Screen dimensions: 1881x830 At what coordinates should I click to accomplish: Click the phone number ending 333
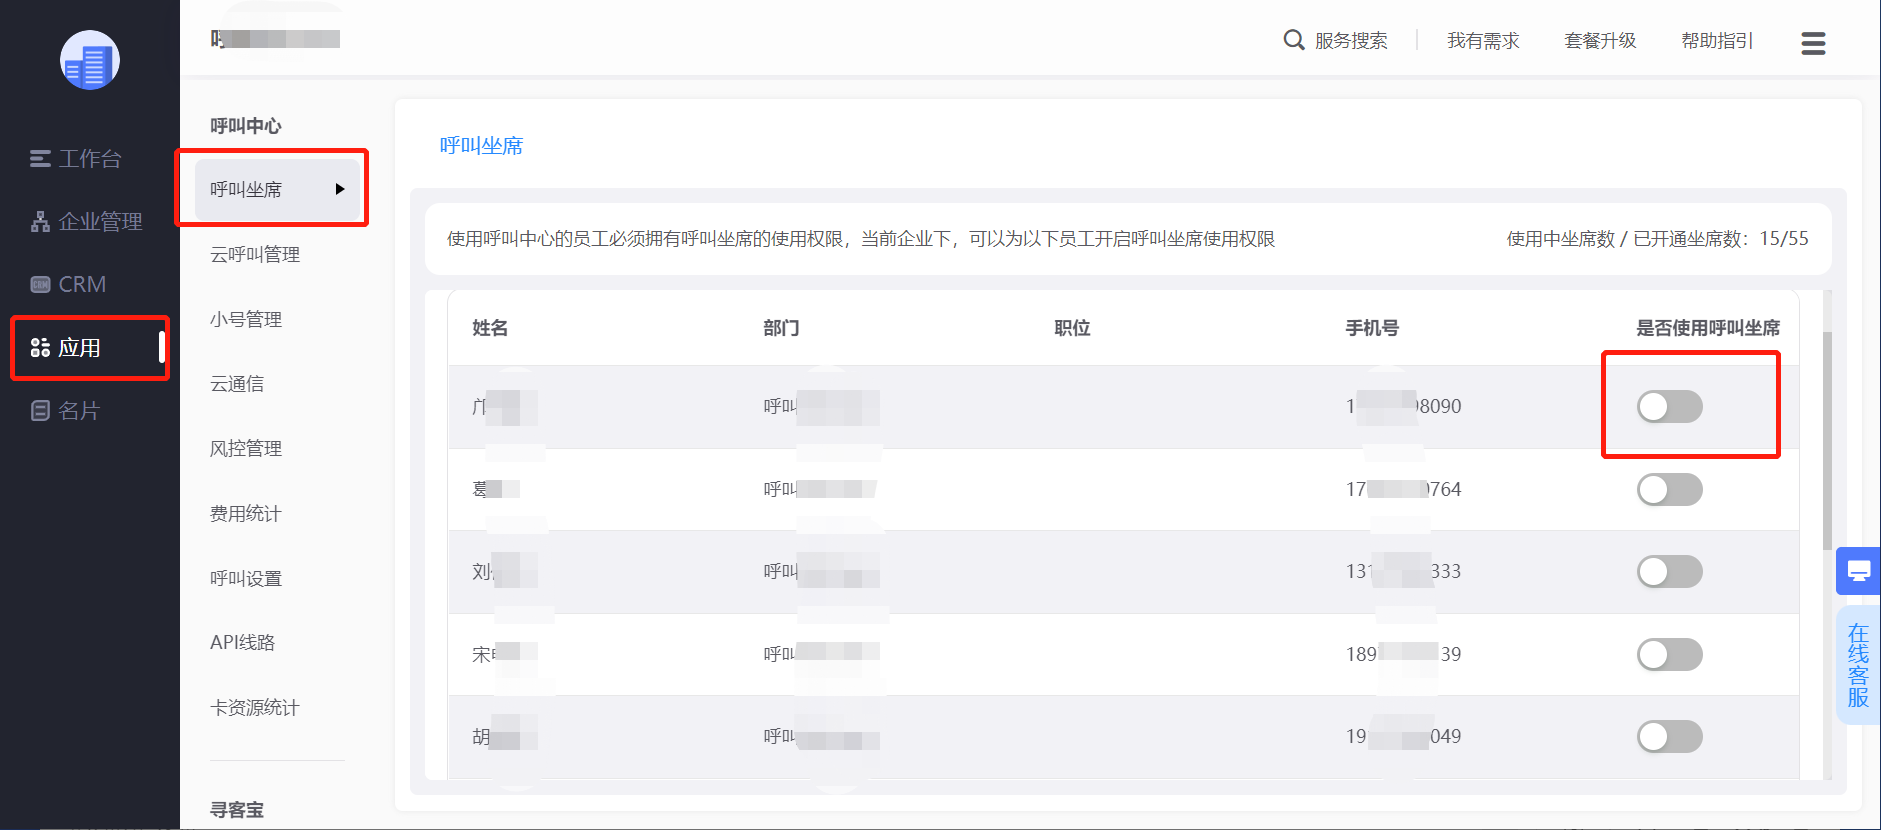tap(1403, 571)
